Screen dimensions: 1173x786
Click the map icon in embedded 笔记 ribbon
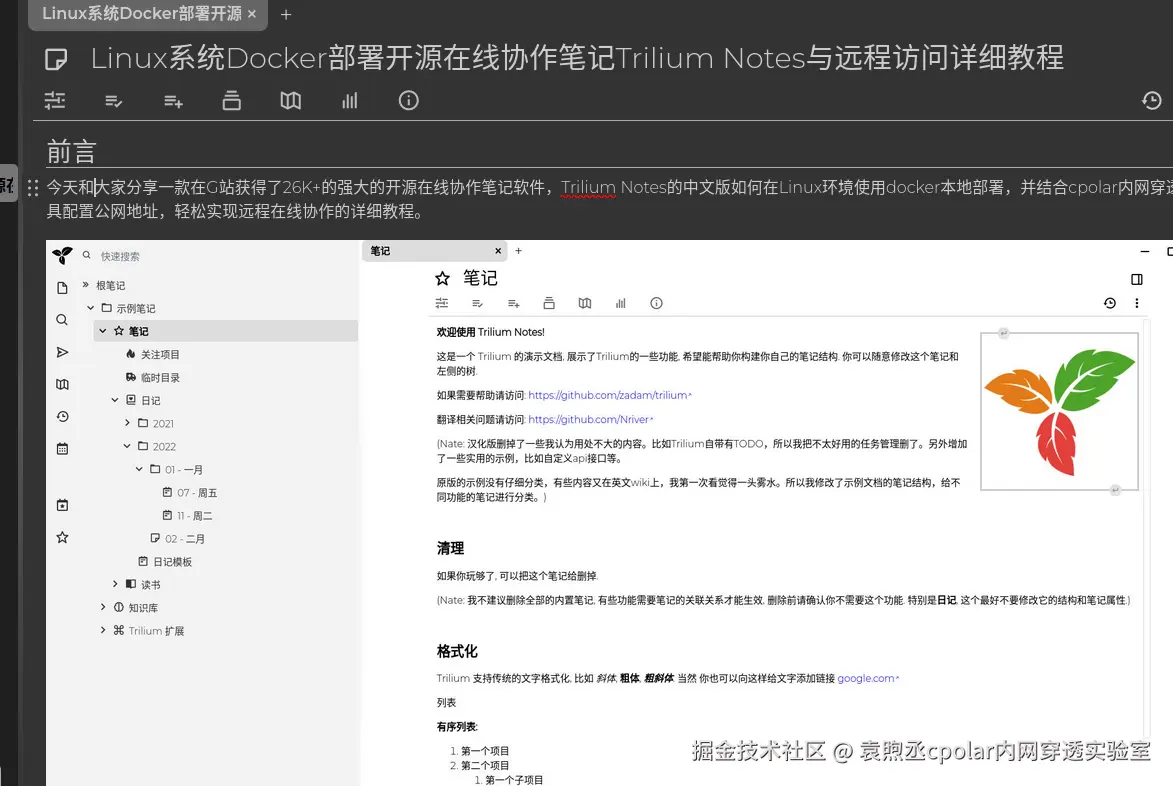[585, 303]
